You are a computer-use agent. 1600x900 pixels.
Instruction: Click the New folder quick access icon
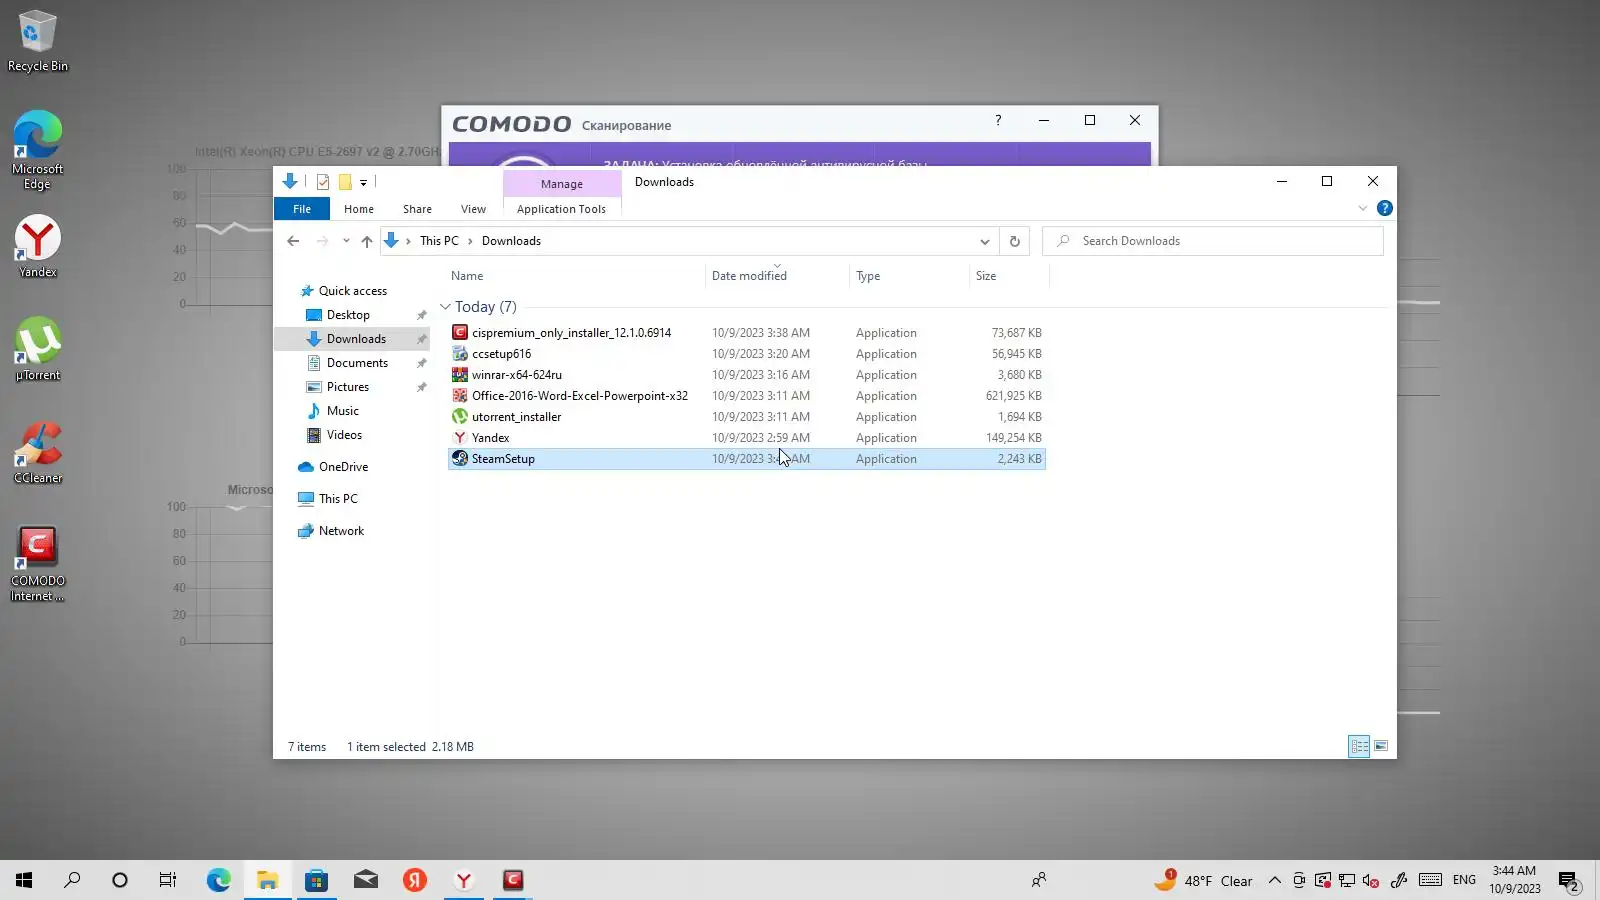[x=345, y=182]
